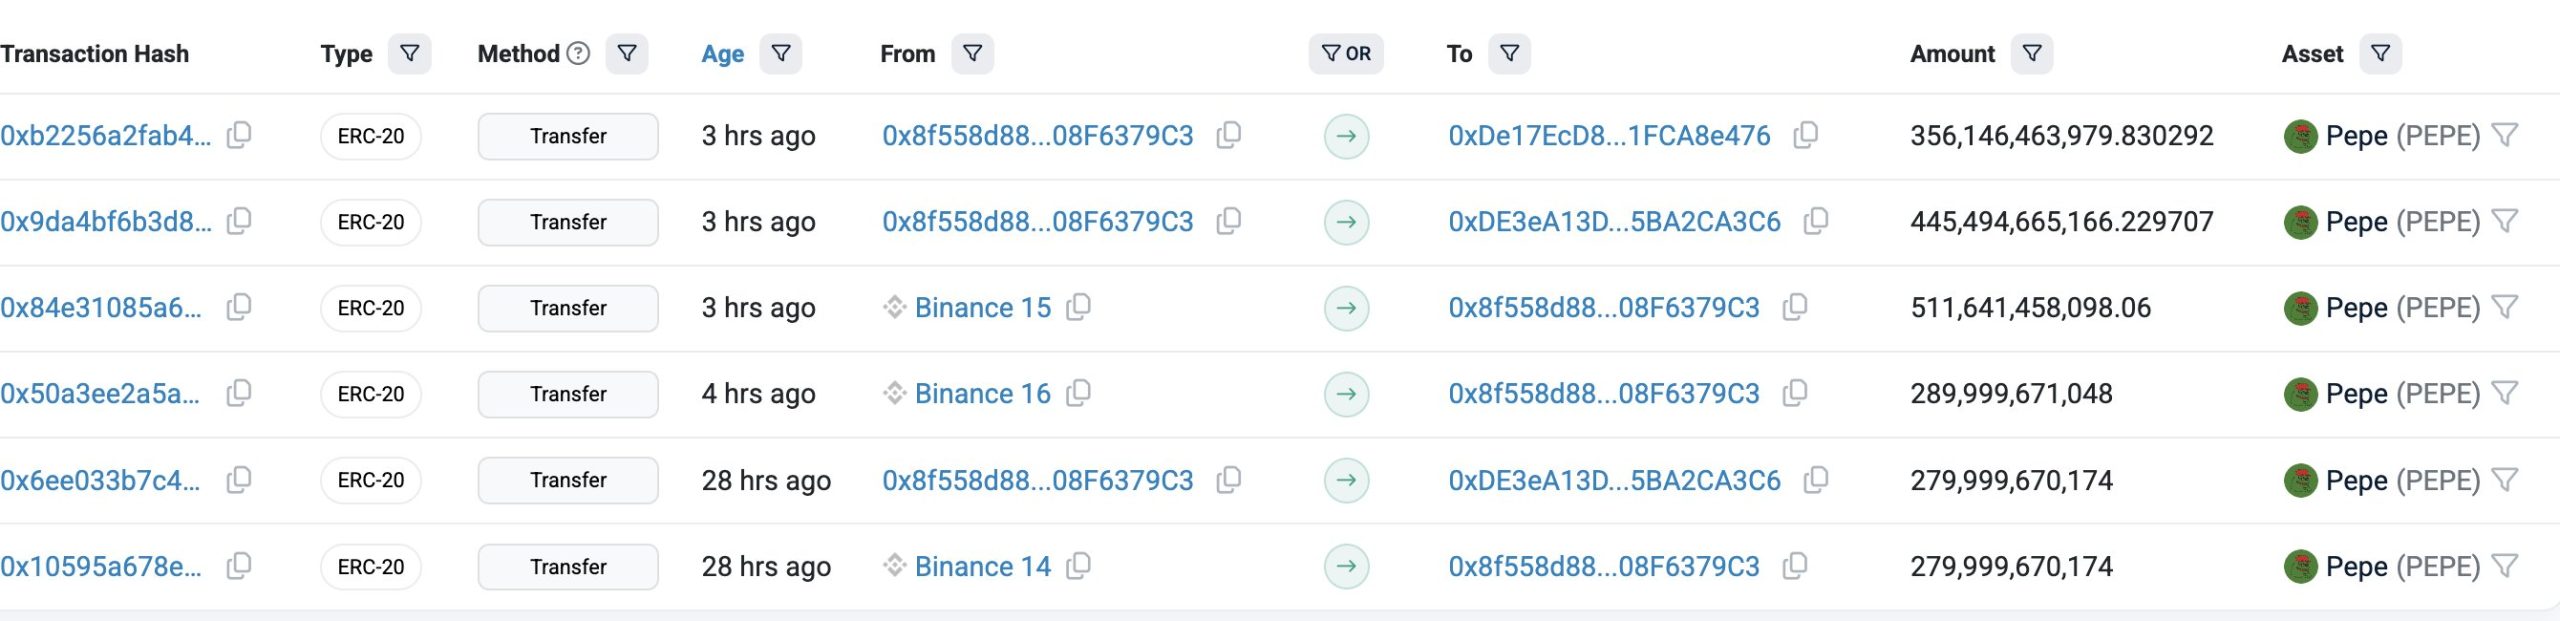This screenshot has height=621, width=2560.
Task: Copy transaction hash 0x9da4bf6b3d8
Action: (x=239, y=221)
